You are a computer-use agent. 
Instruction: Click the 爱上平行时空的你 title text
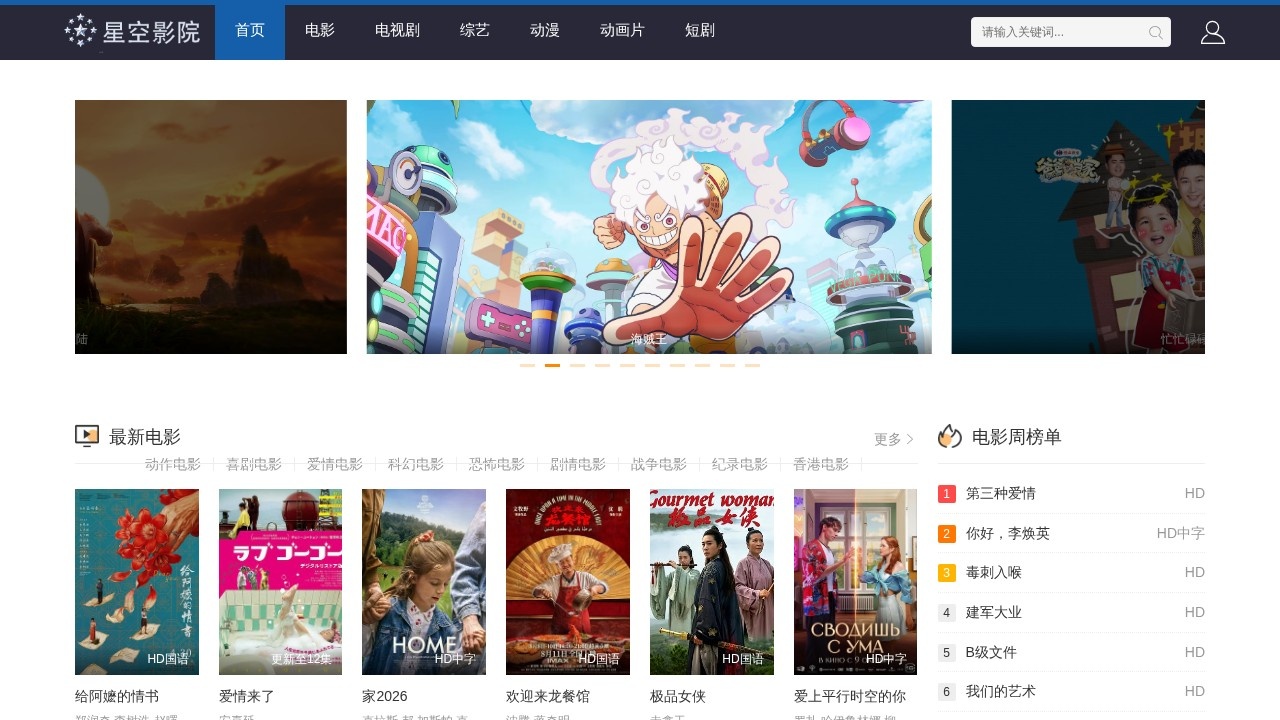point(850,696)
